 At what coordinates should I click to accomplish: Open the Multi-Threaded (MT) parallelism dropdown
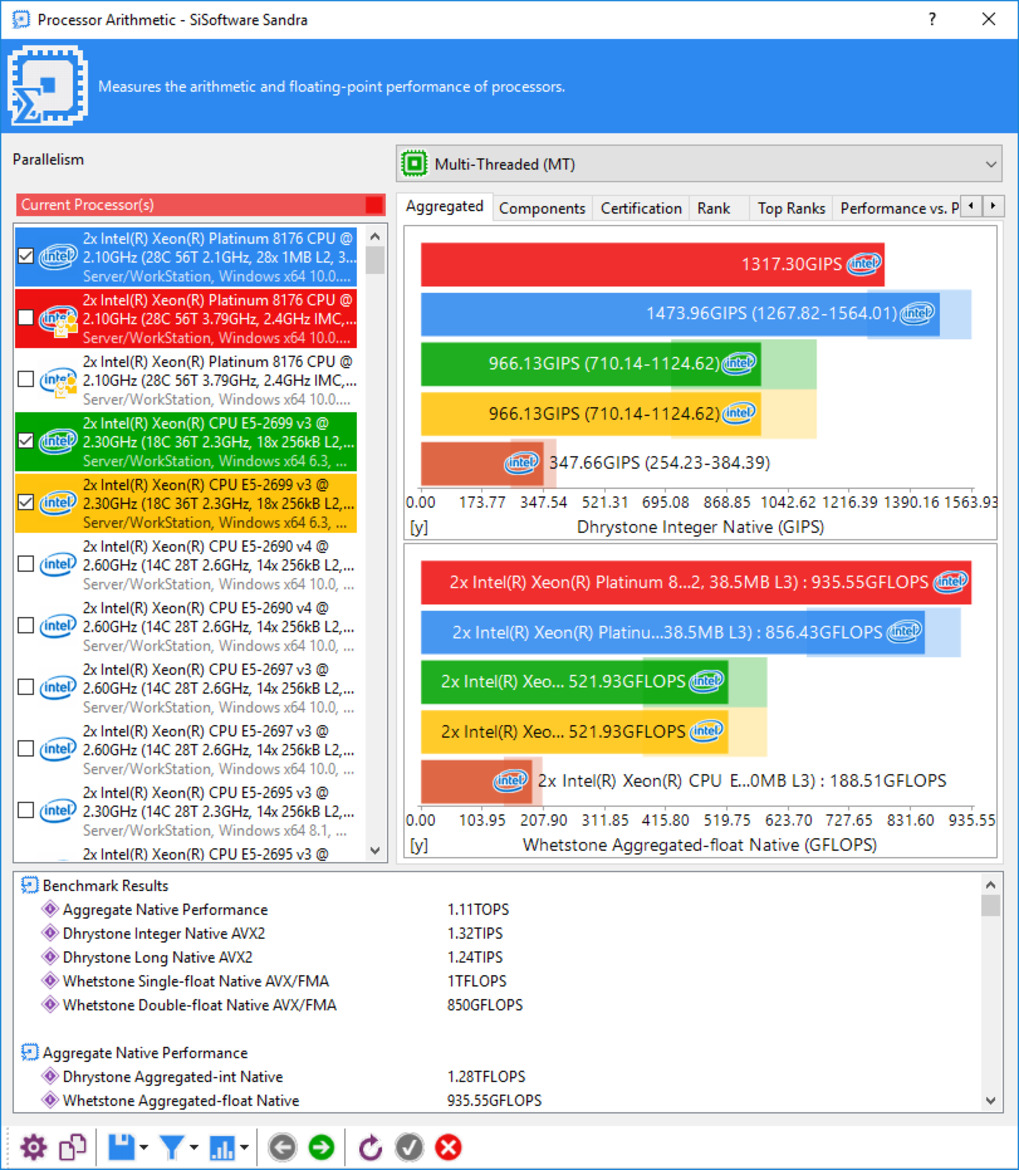tap(699, 164)
